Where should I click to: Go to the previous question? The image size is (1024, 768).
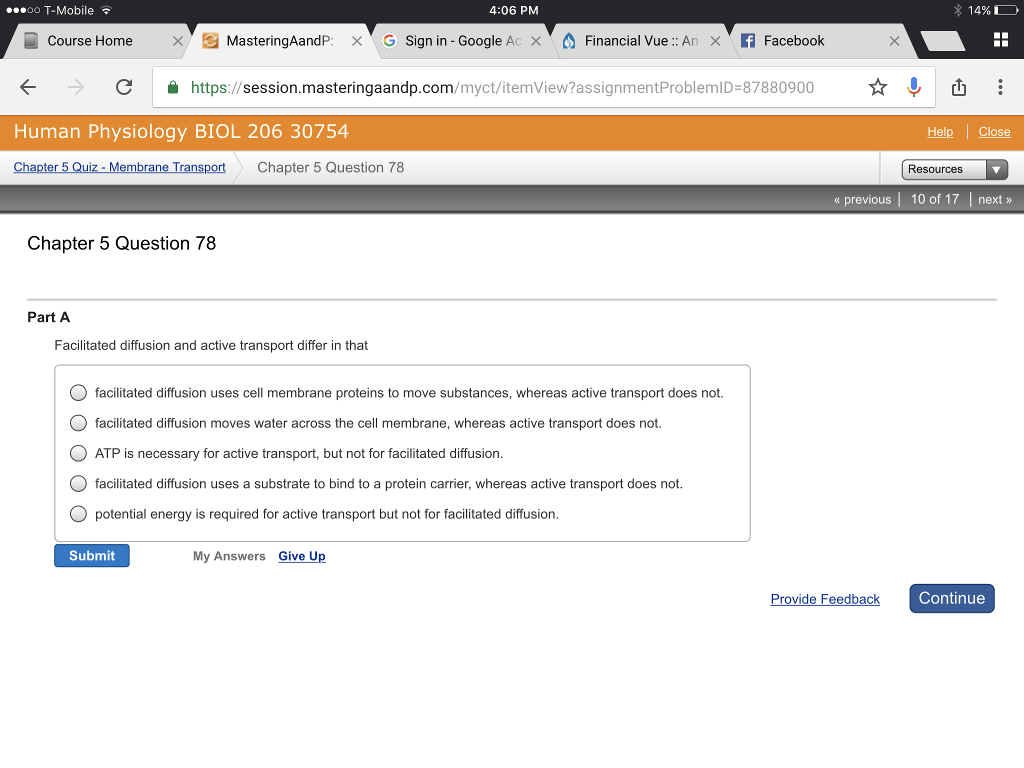862,199
